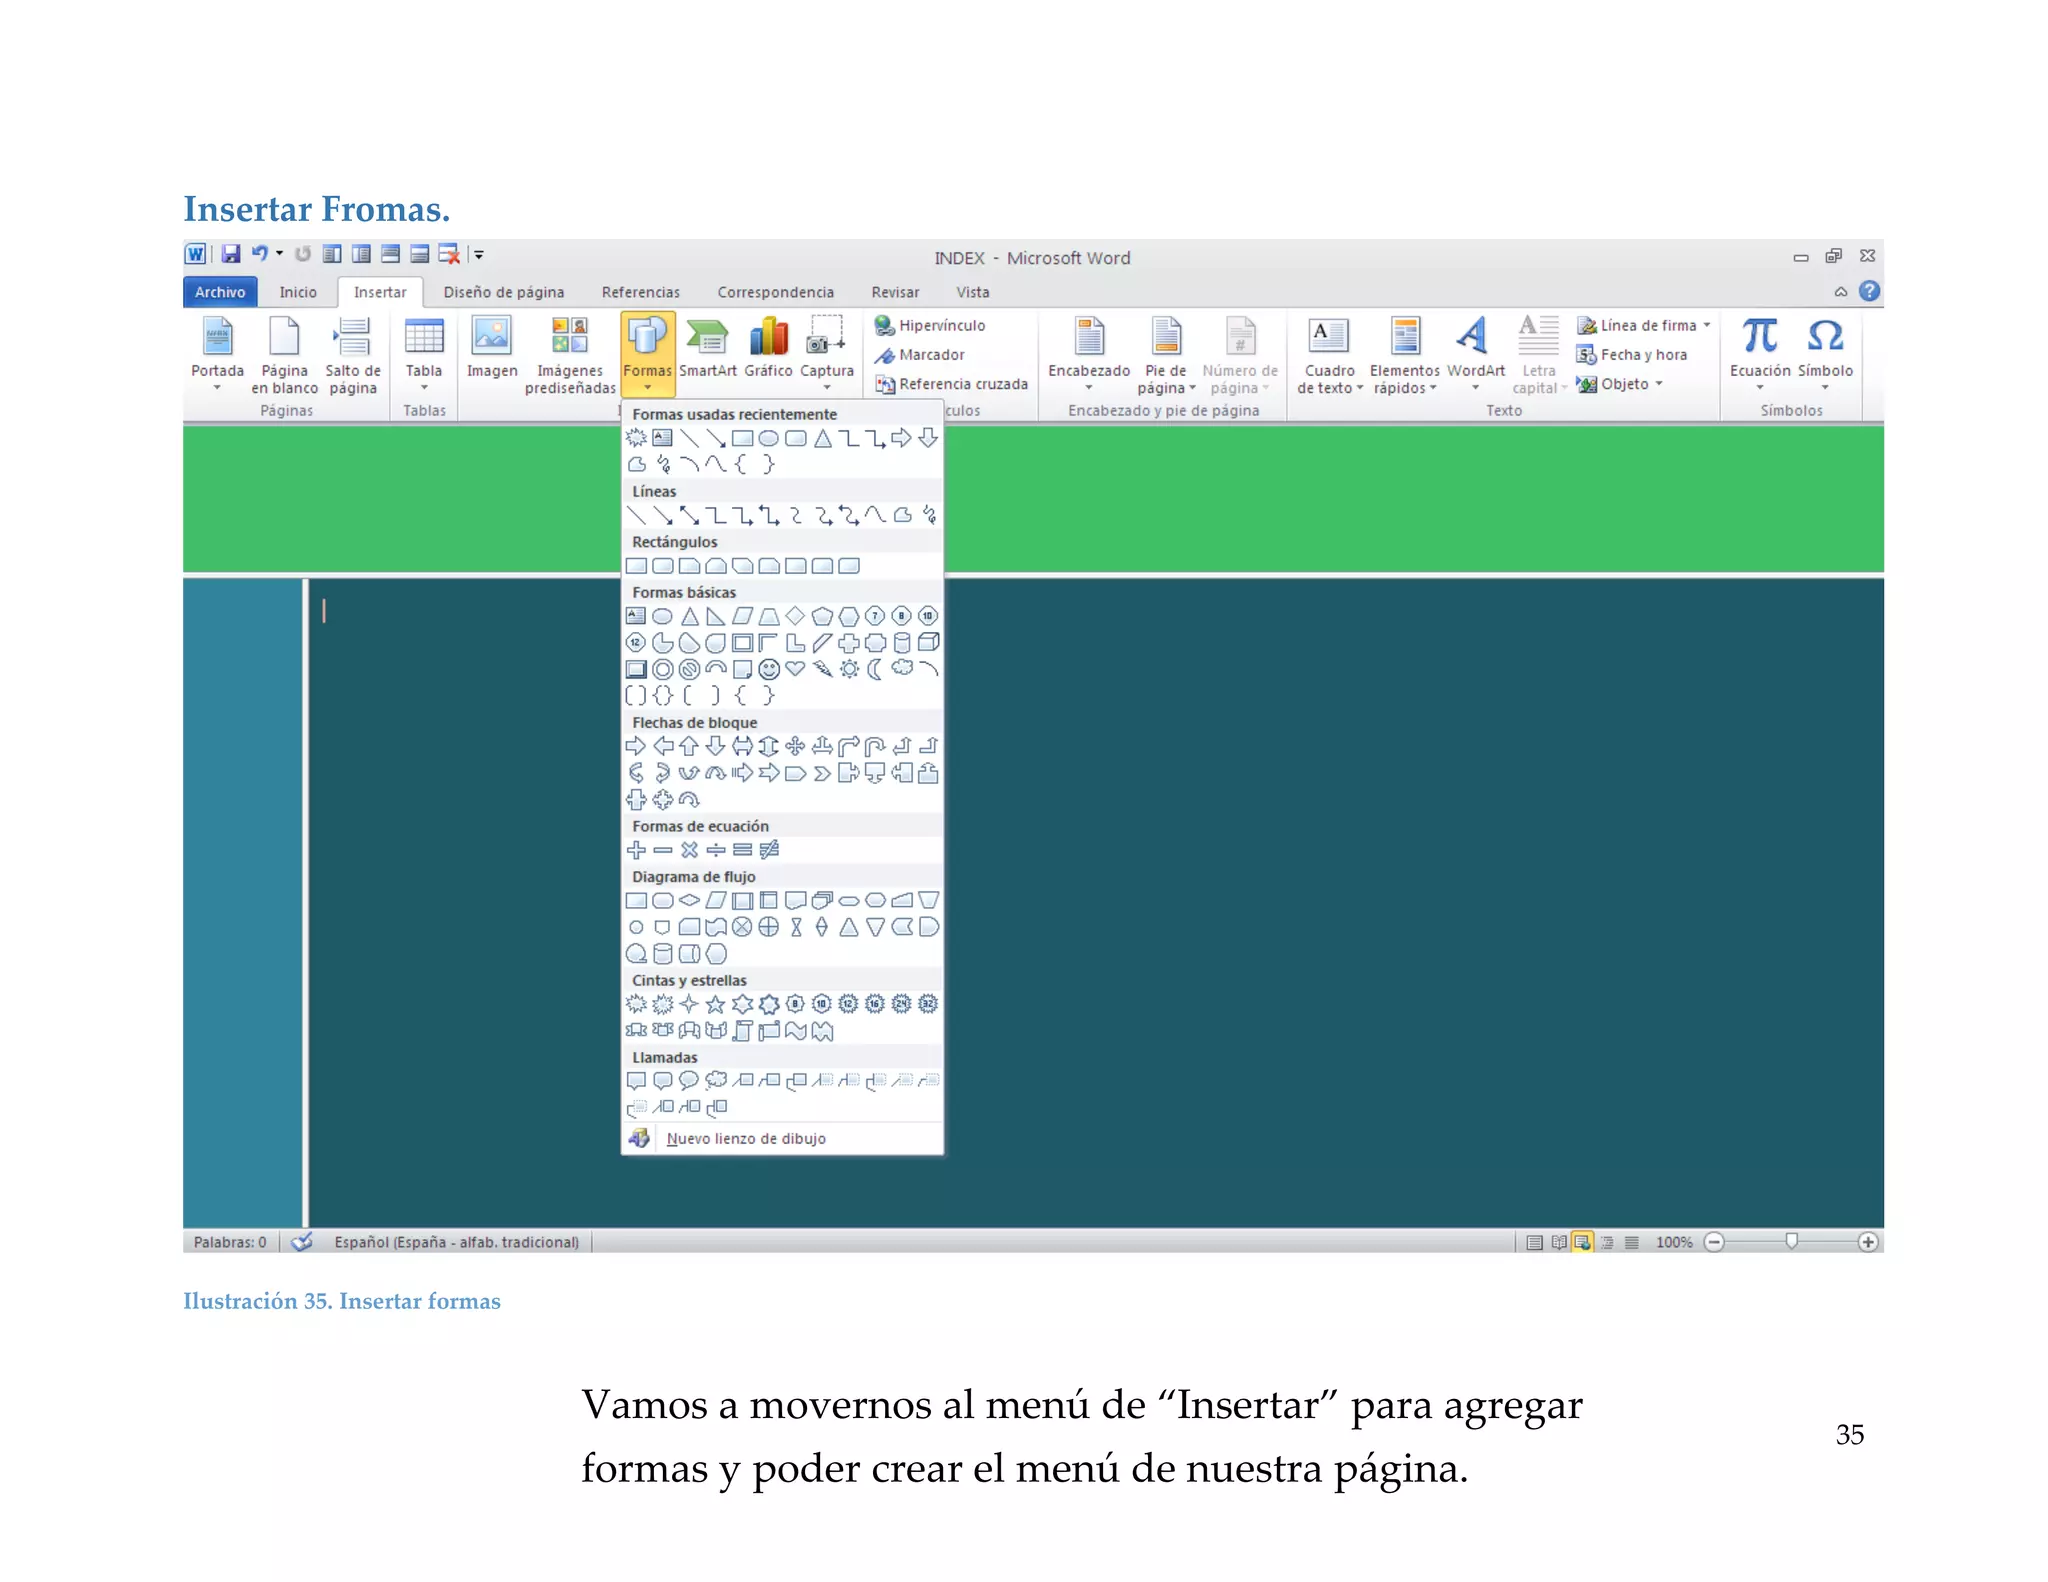The height and width of the screenshot is (1582, 2048).
Task: Switch to Diseño de página tab
Action: [503, 292]
